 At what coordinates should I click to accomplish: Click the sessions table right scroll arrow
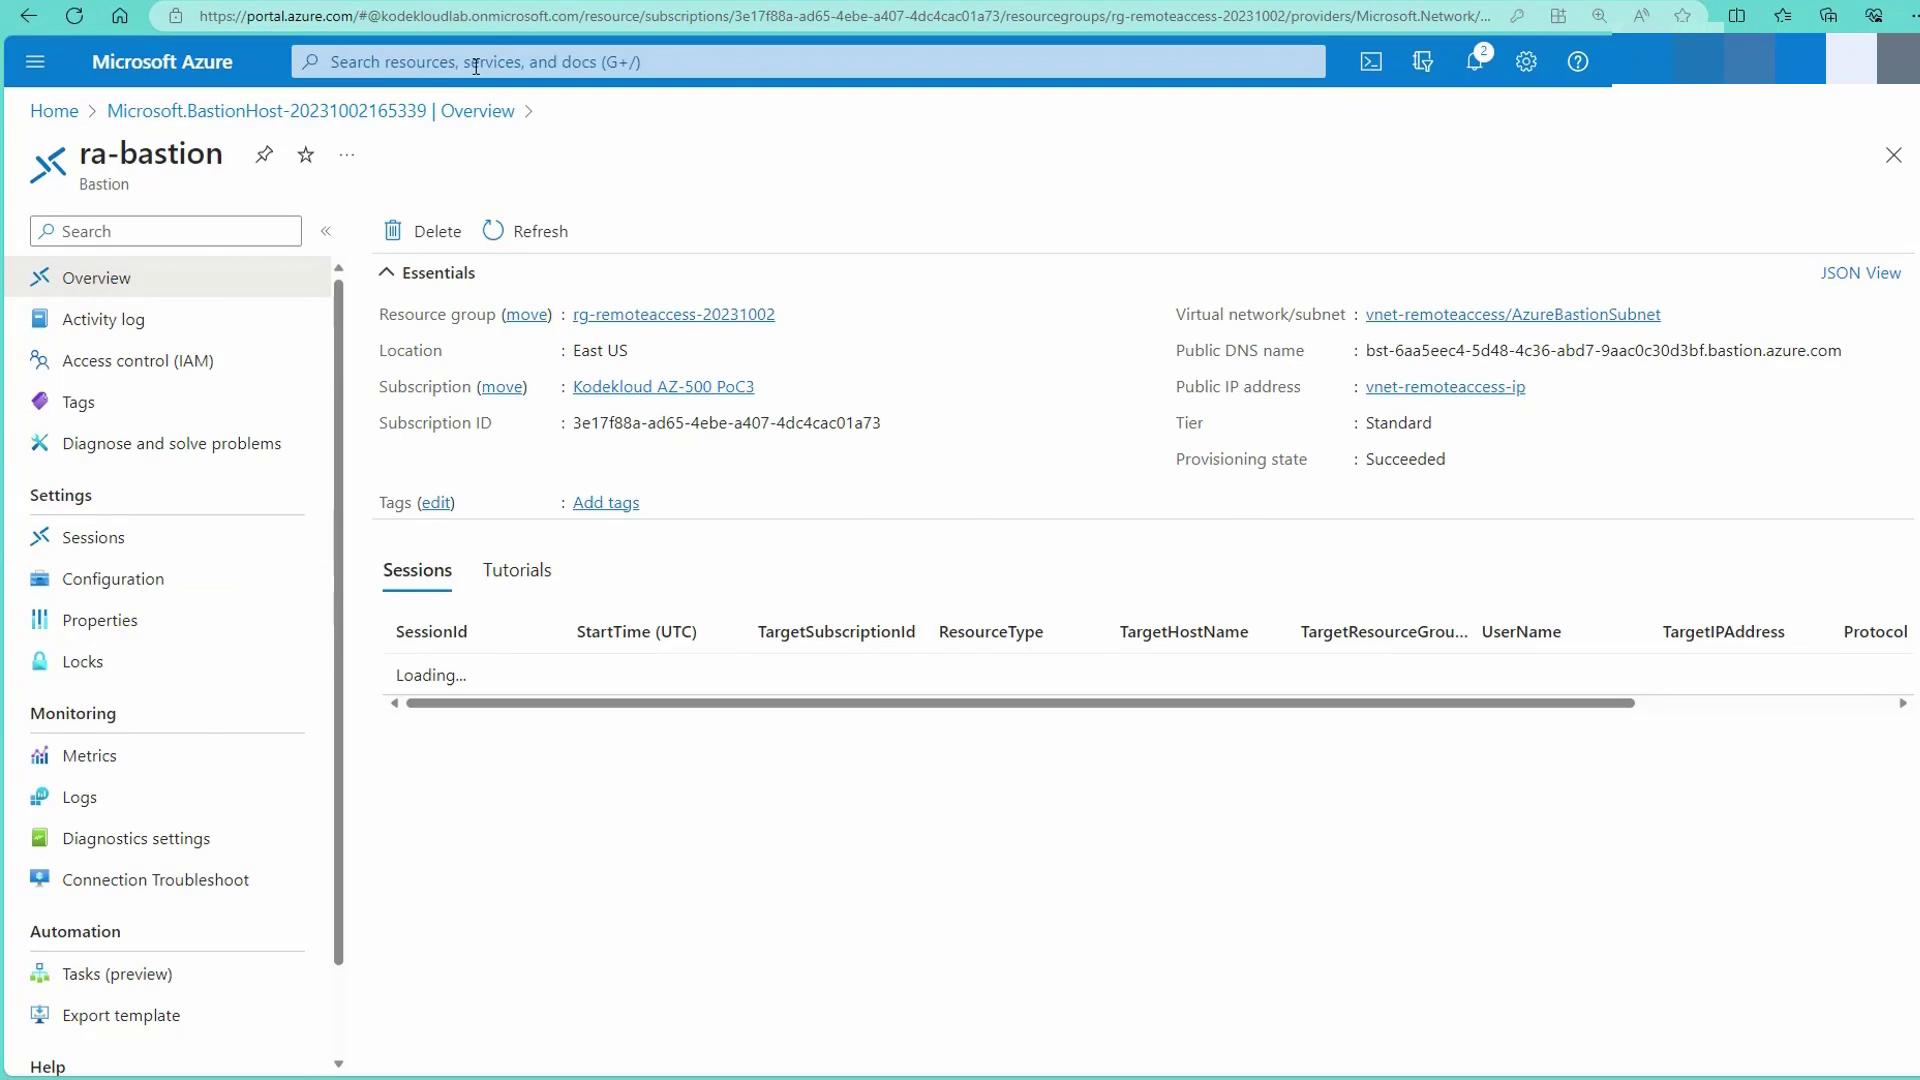(1903, 703)
